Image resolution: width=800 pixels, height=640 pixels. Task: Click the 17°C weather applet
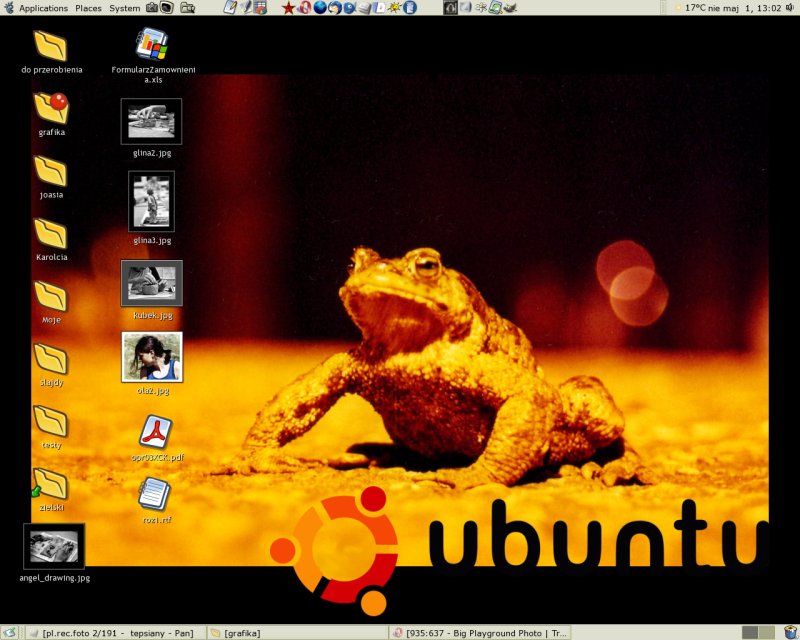(x=689, y=8)
